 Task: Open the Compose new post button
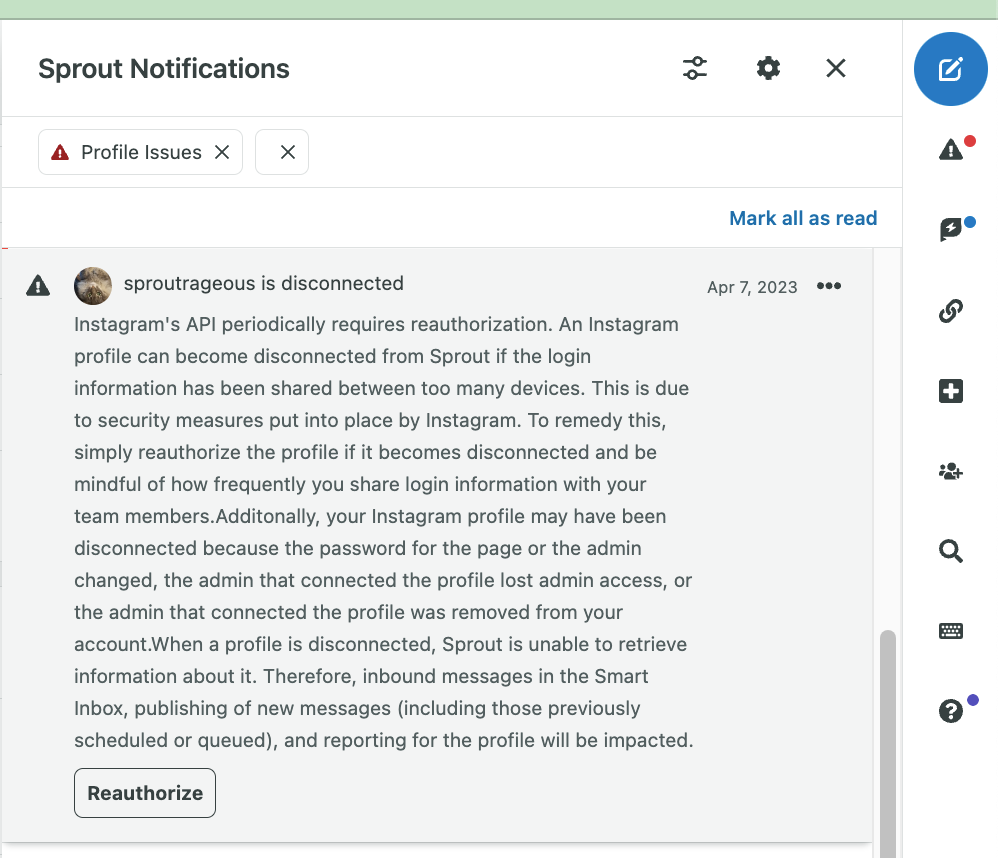[x=950, y=69]
